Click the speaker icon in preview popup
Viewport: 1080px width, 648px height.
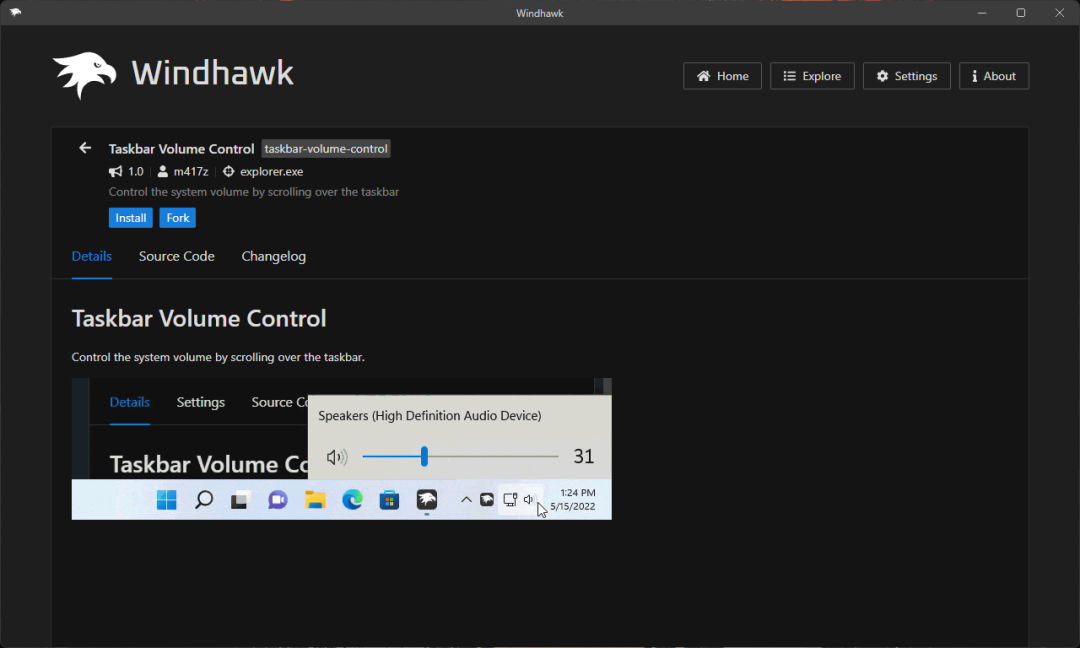coord(337,457)
